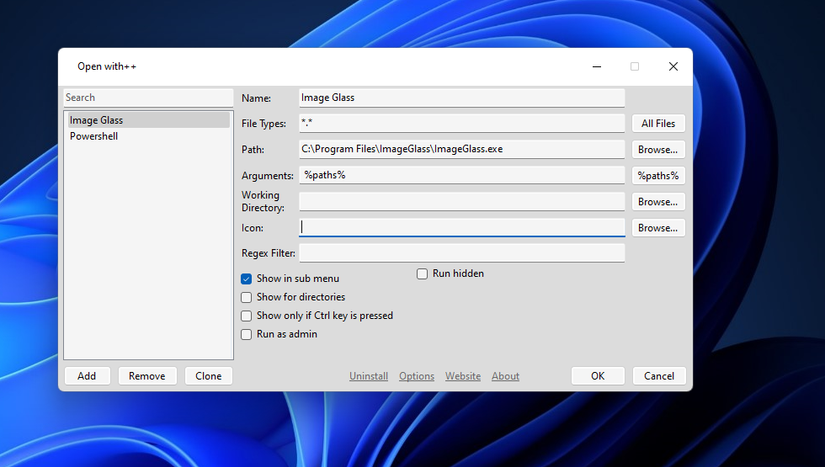Visit the Website link

(x=462, y=376)
